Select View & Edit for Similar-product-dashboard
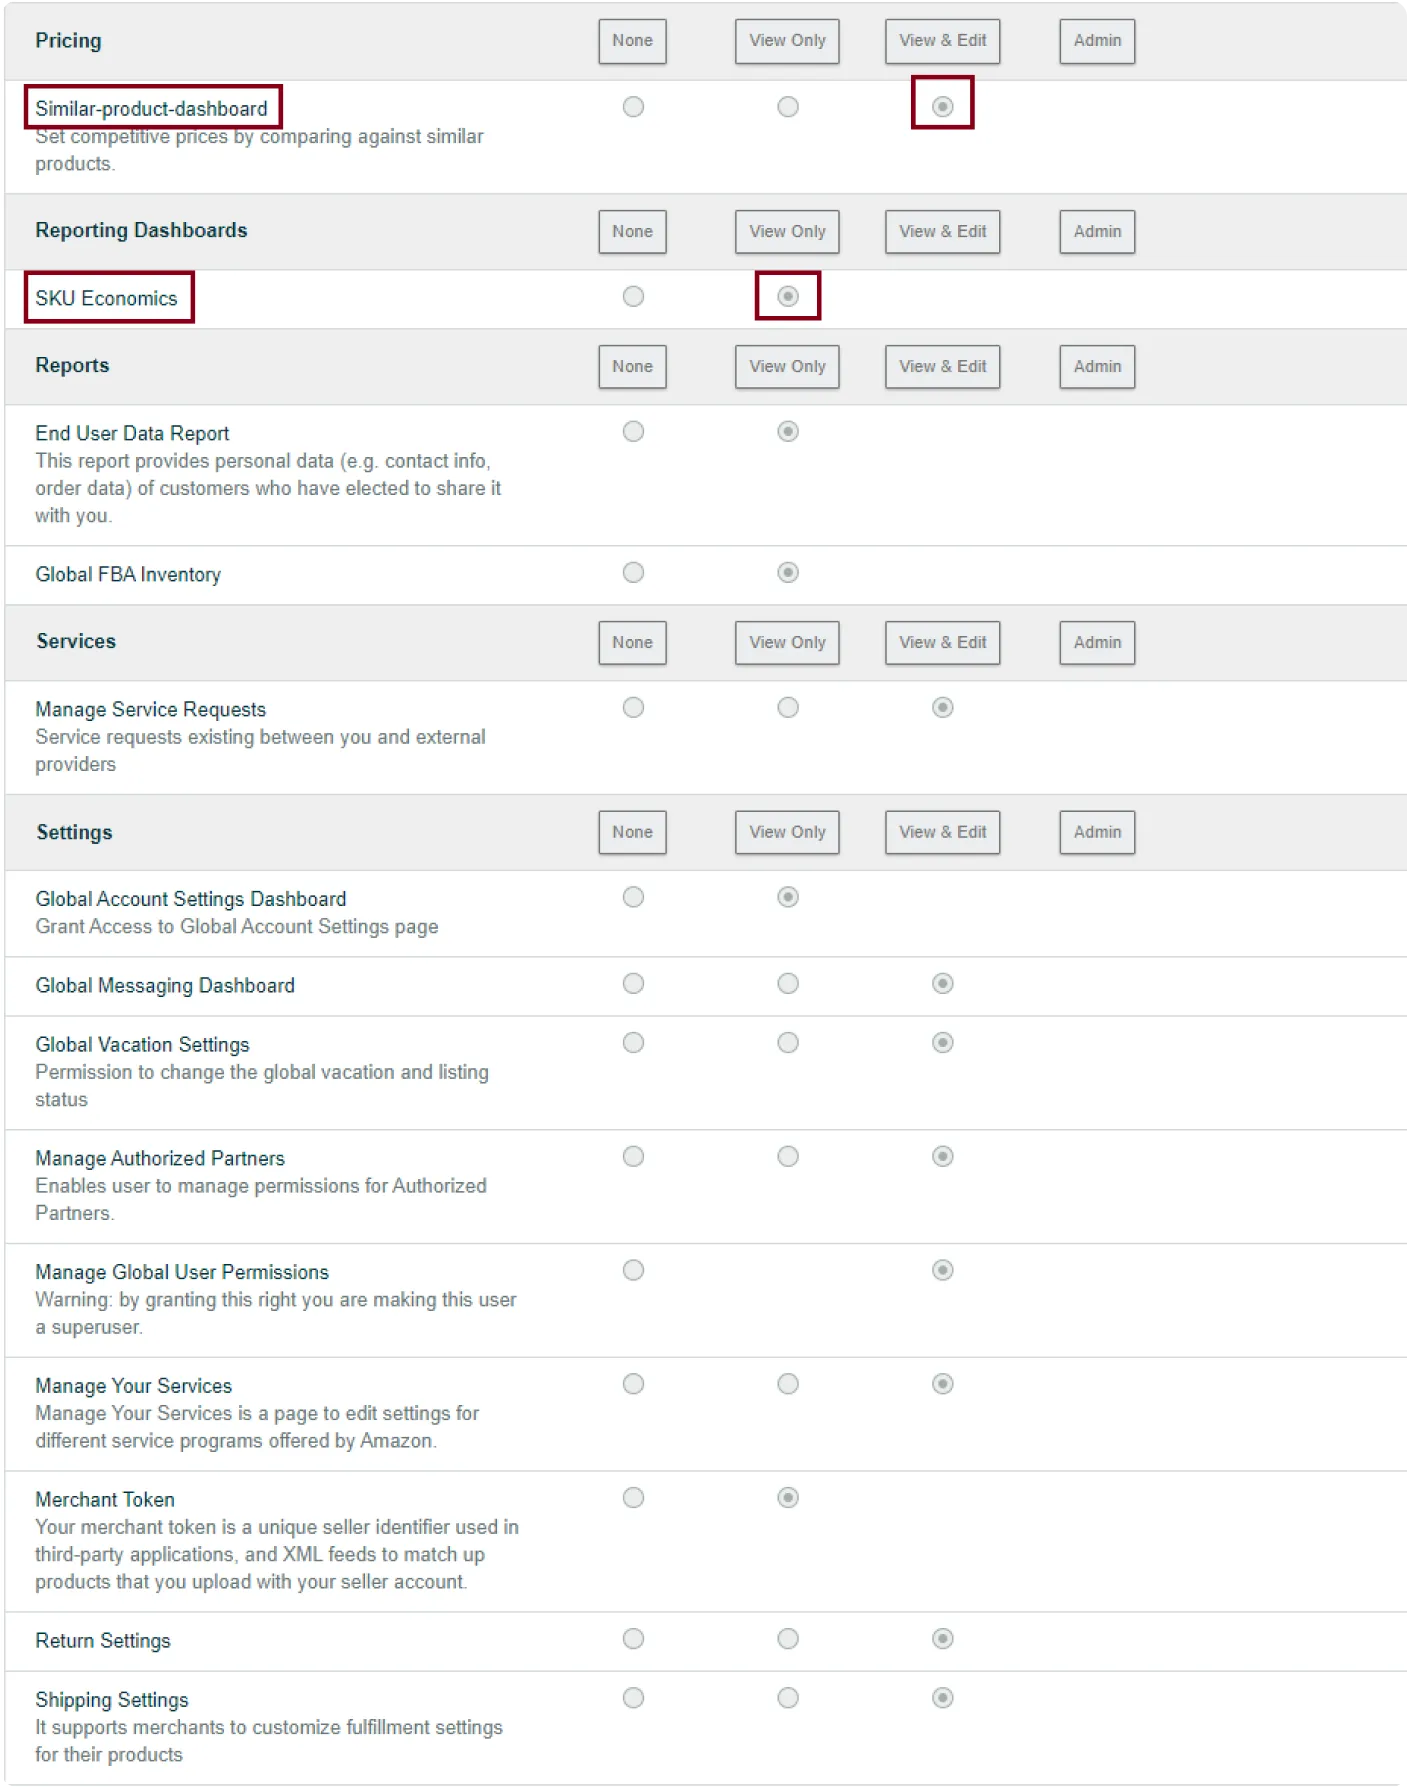Image resolution: width=1407 pixels, height=1787 pixels. 942,106
